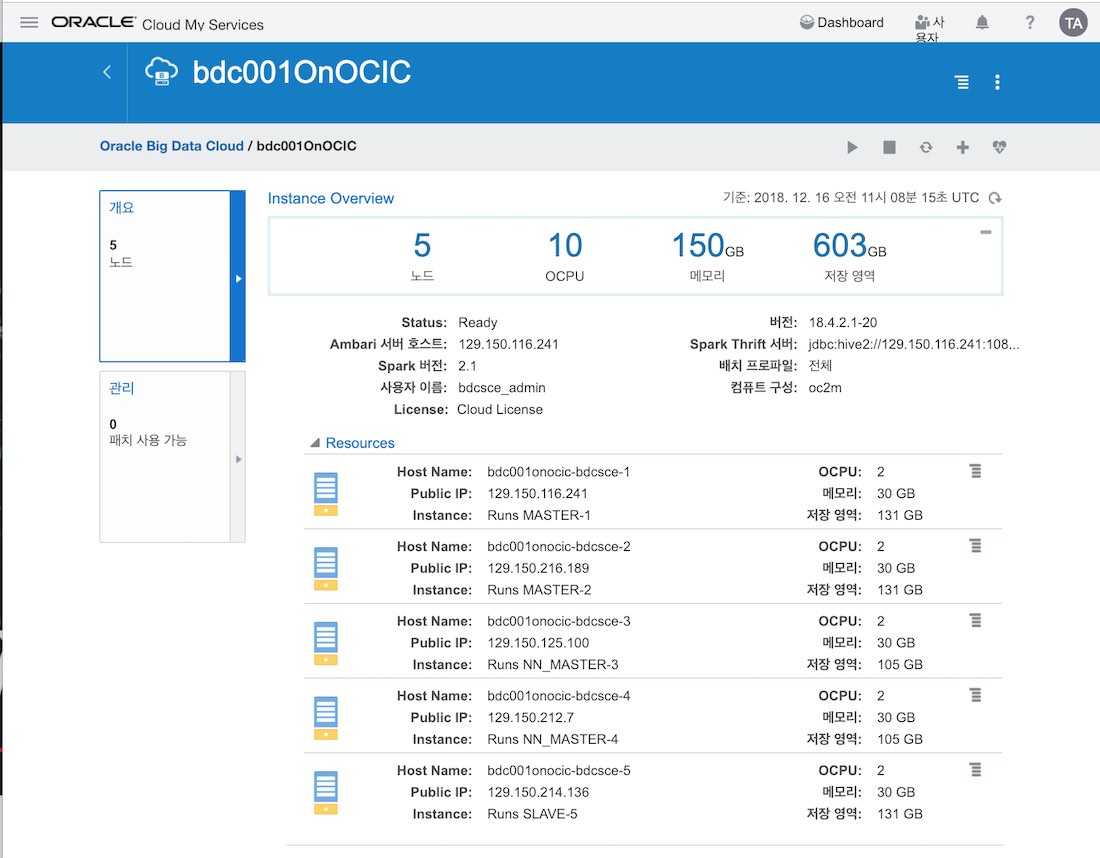Select public IP 129.150.216.189
This screenshot has width=1100, height=858.
538,568
